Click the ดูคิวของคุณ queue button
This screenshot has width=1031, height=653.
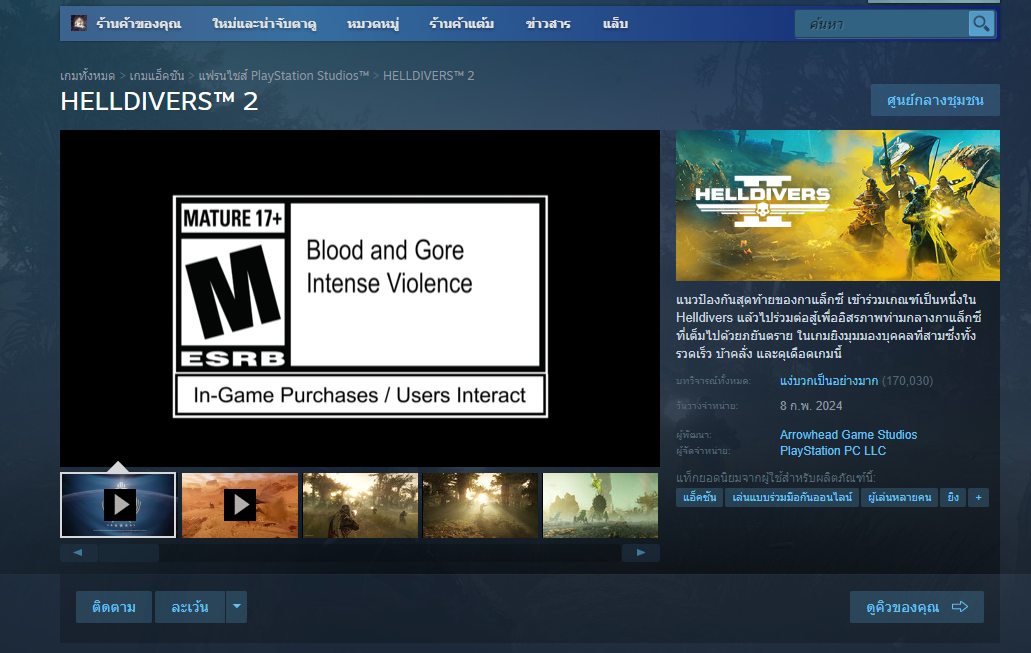[x=917, y=607]
